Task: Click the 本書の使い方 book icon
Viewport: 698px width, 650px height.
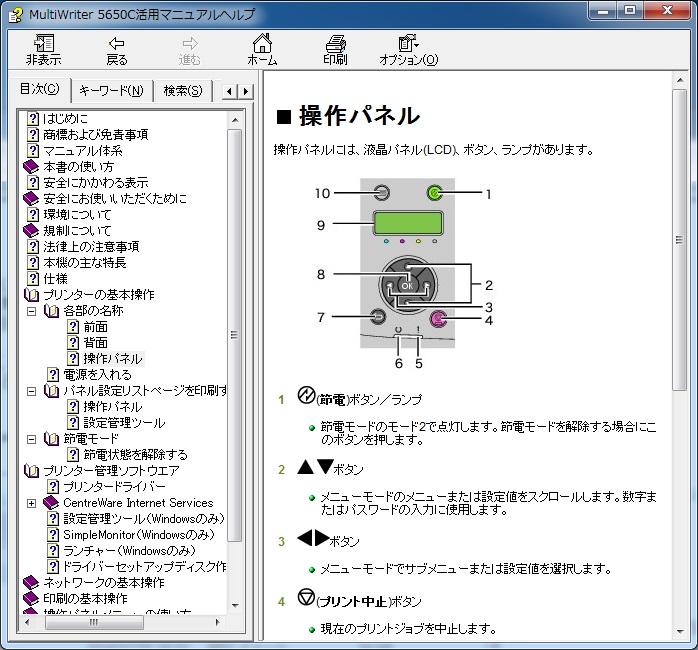Action: (31, 167)
